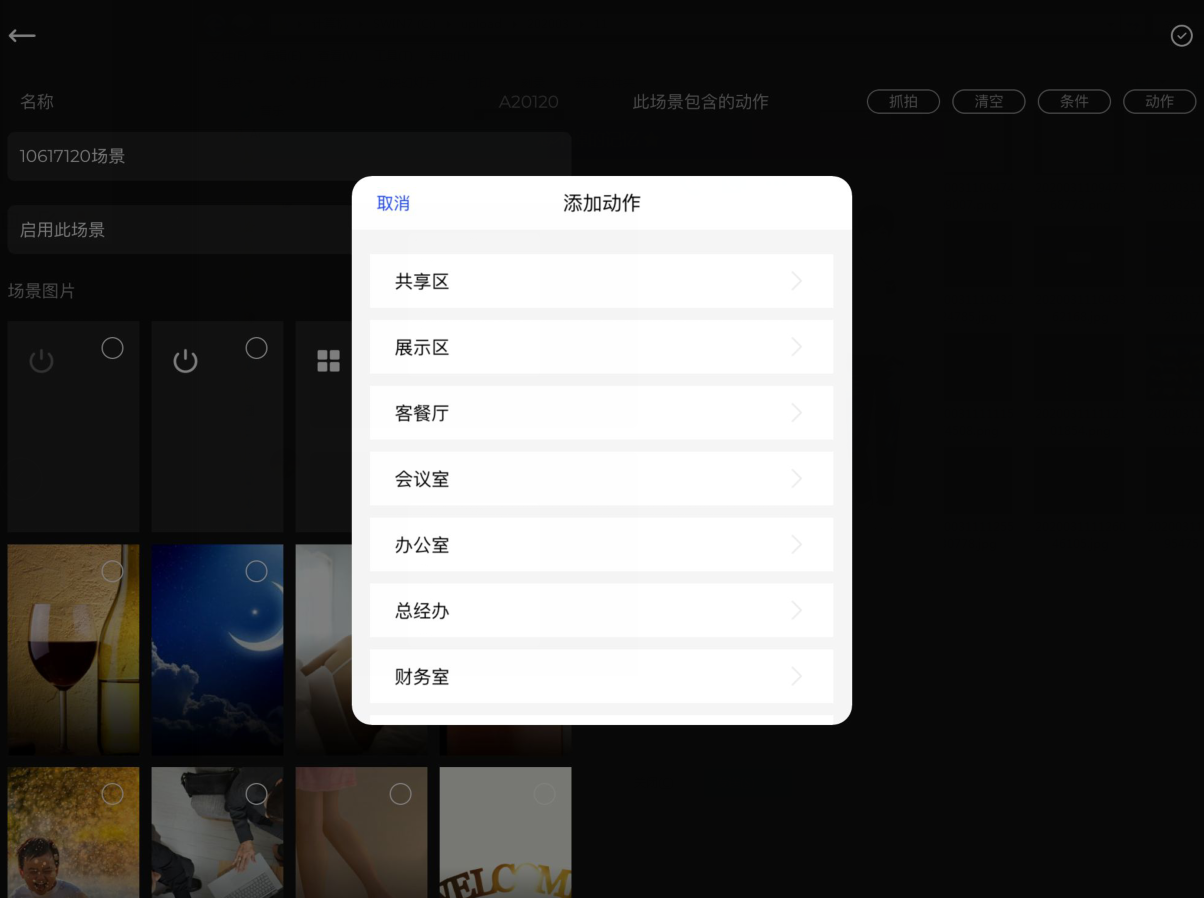Image resolution: width=1204 pixels, height=898 pixels.
Task: Select the wine glass scene image
Action: [113, 571]
